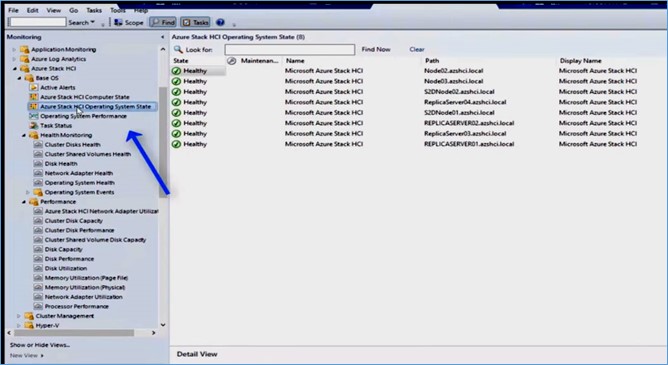Open Memory Utilization (Page File) icon
Screen dimensions: 668x365
[38, 278]
